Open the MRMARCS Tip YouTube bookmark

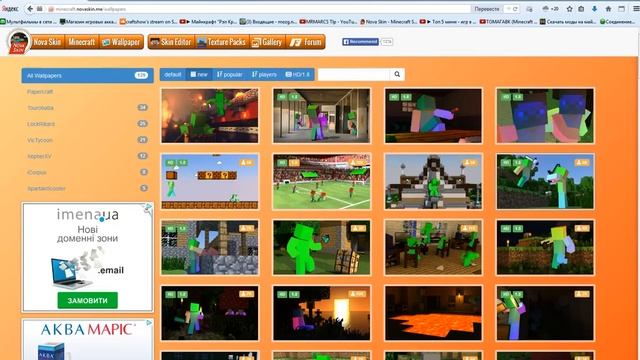pos(328,22)
